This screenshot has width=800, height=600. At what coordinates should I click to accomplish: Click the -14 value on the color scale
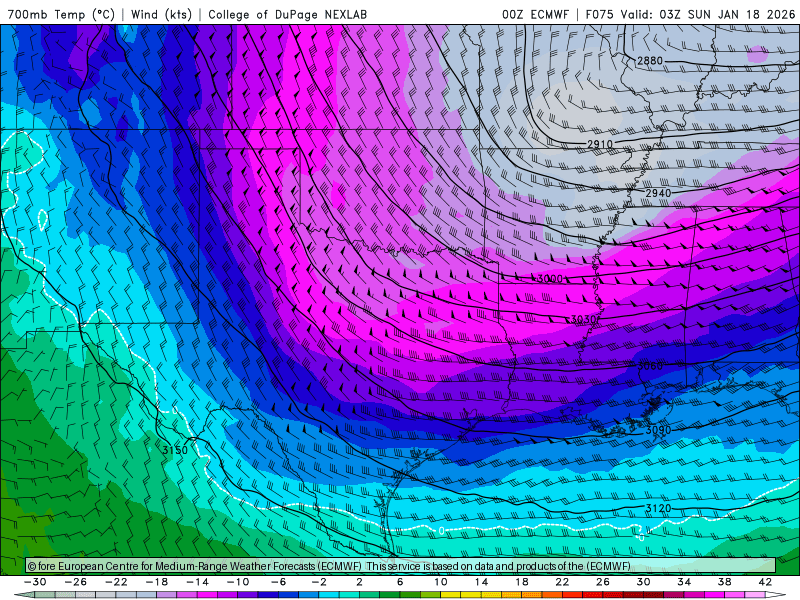tap(197, 582)
